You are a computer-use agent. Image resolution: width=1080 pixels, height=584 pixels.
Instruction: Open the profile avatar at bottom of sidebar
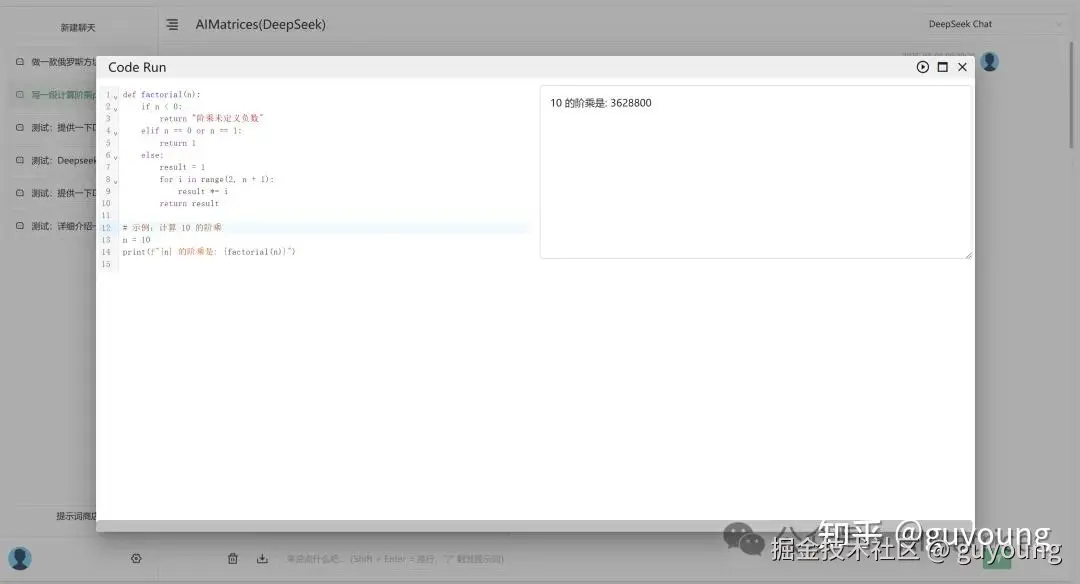tap(20, 558)
